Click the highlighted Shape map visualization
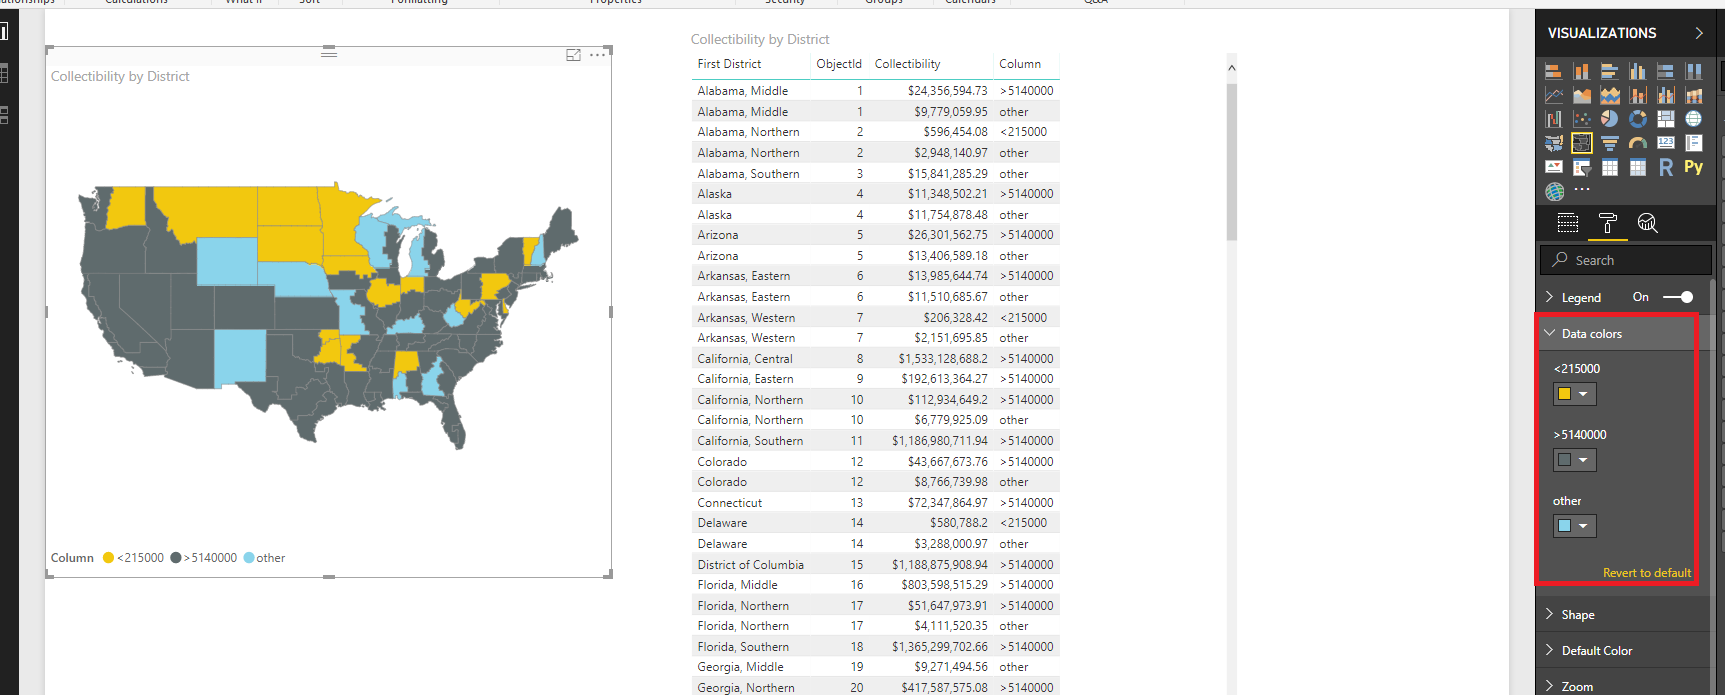This screenshot has width=1725, height=695. 1581,143
